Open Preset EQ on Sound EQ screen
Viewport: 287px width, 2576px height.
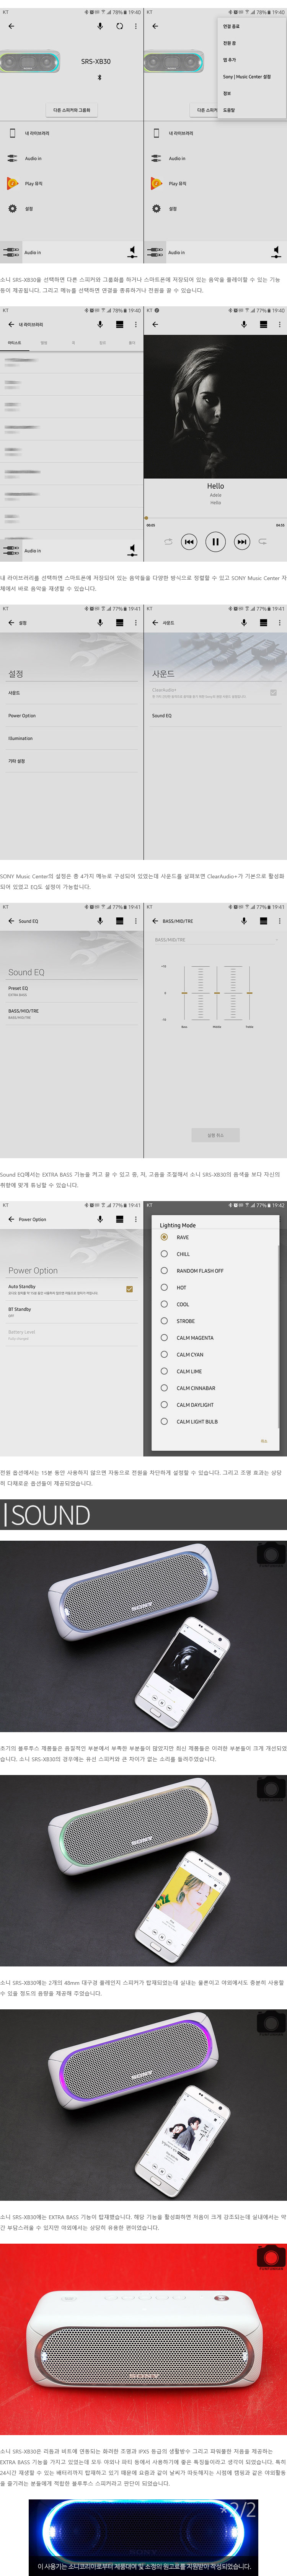click(x=71, y=991)
